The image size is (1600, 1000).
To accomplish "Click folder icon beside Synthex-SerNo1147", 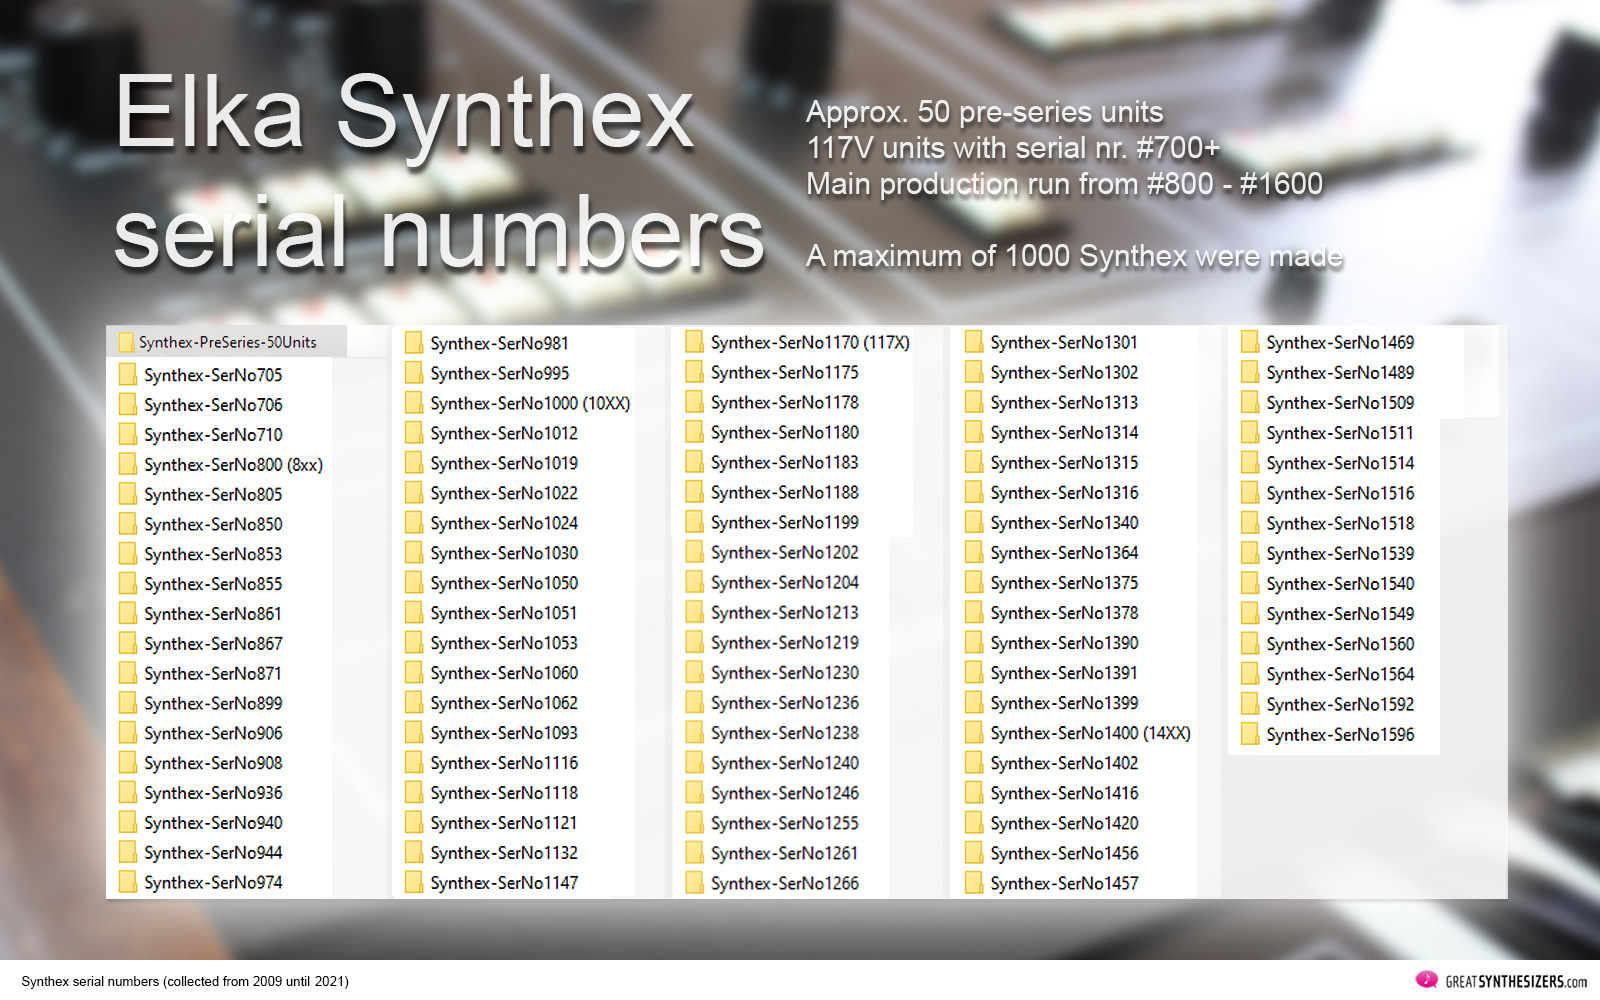I will (x=413, y=883).
